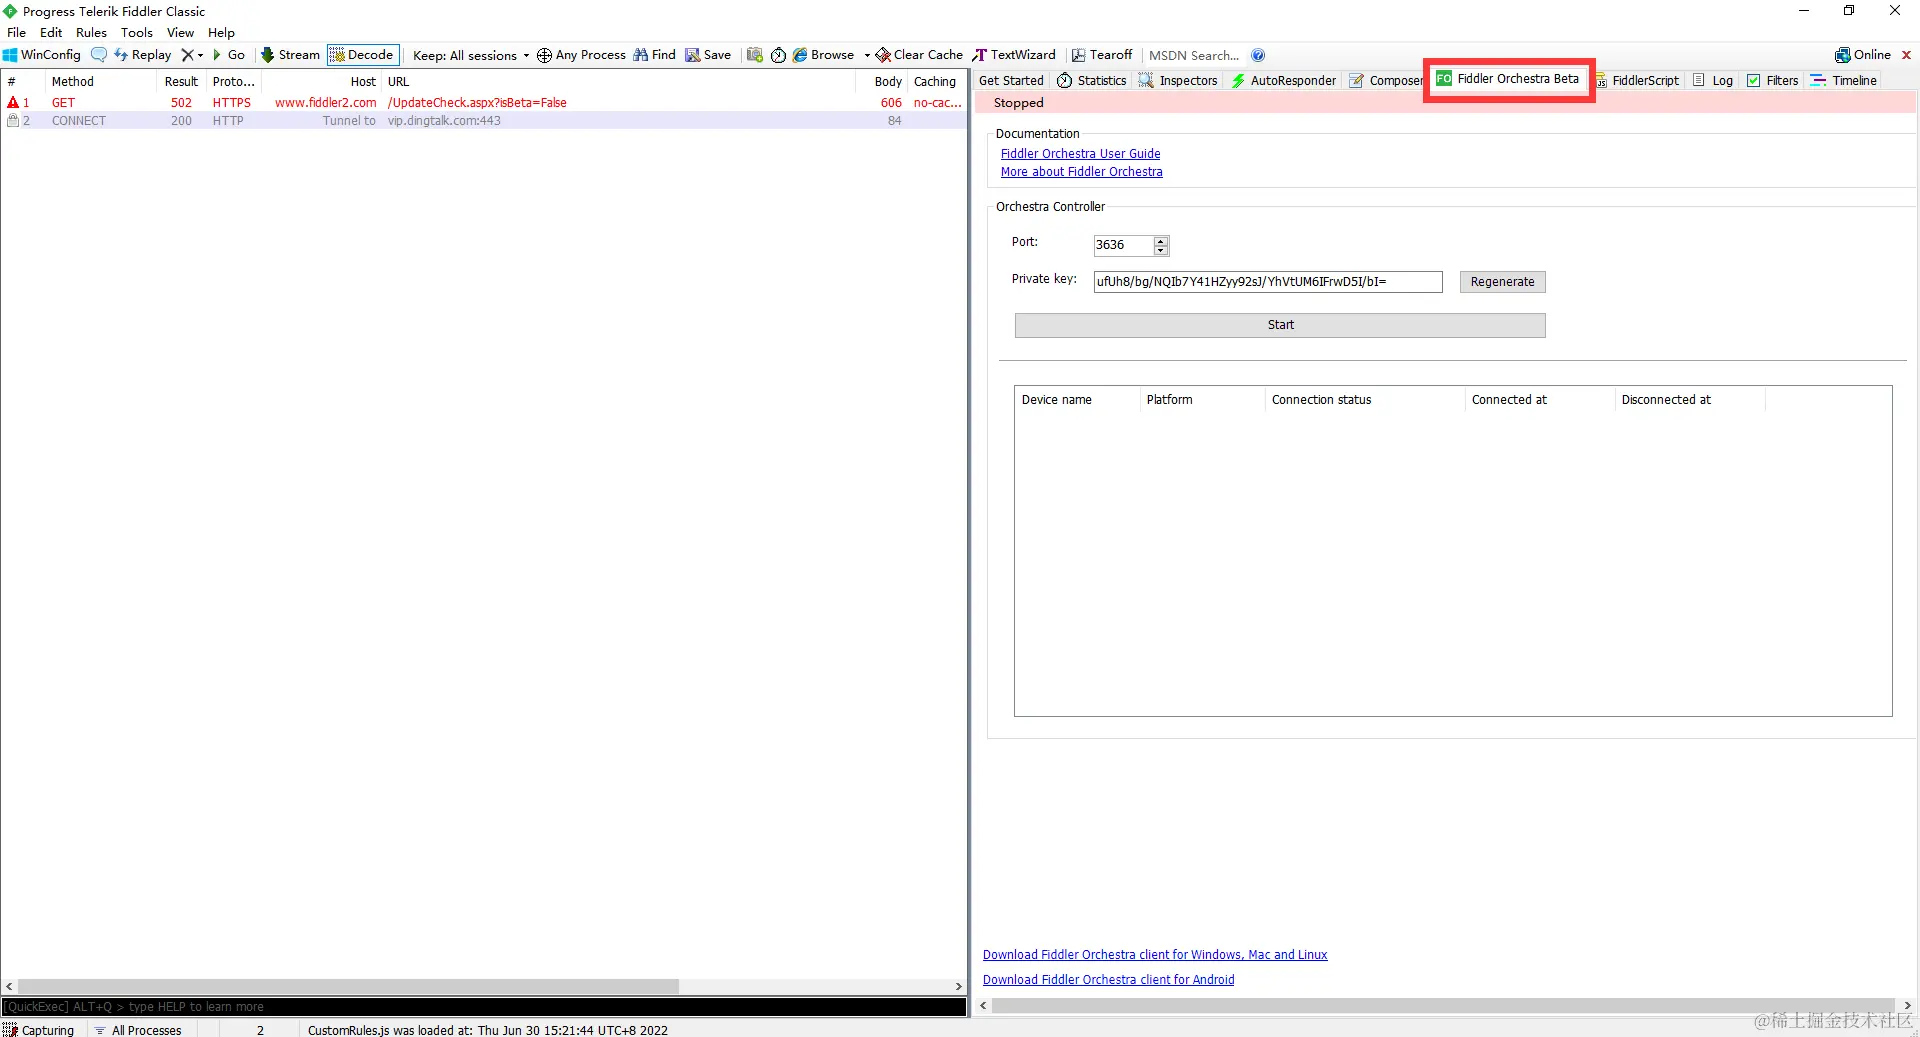The image size is (1920, 1037).
Task: Toggle Capturing in the status bar
Action: pyautogui.click(x=39, y=1029)
